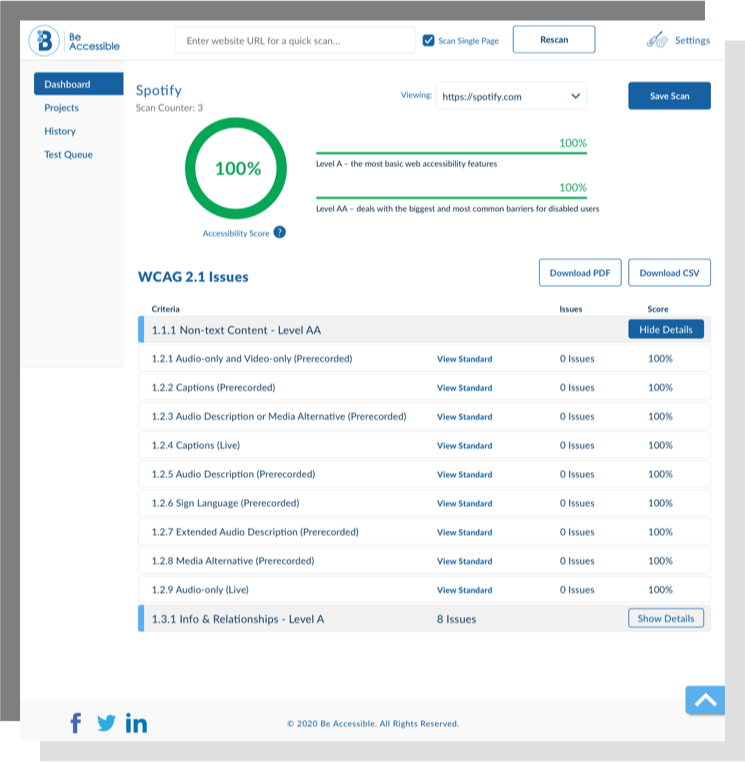Click 100% score in 1.2.5 row
The width and height of the screenshot is (745, 762).
pyautogui.click(x=660, y=474)
